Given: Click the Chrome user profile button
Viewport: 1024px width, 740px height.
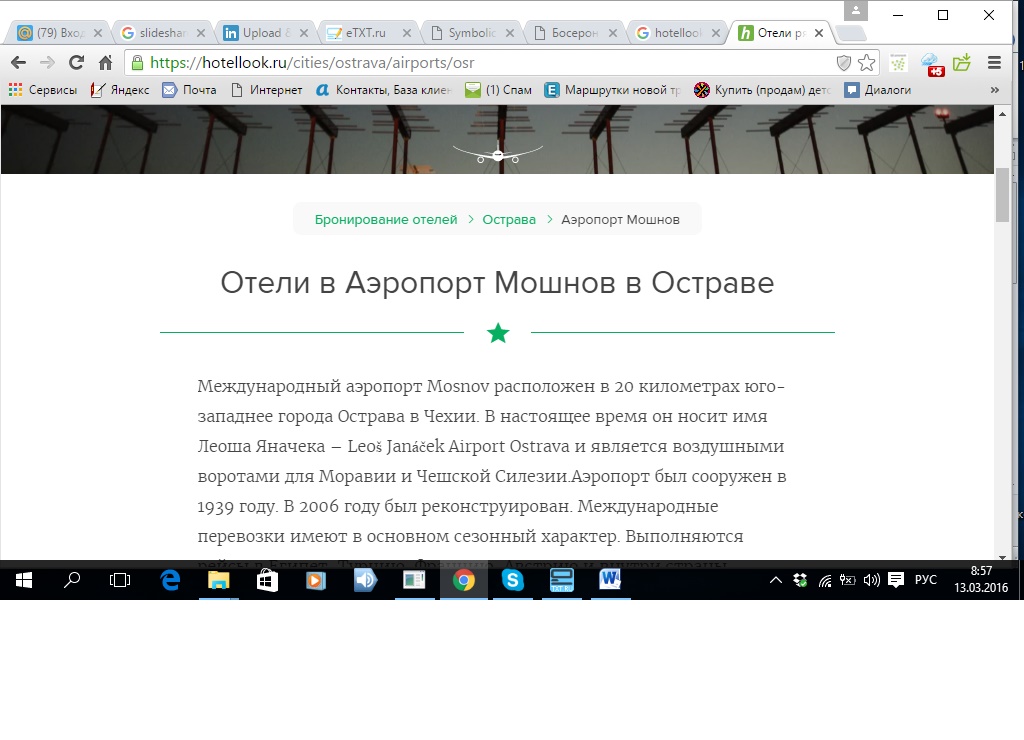Looking at the screenshot, I should [856, 10].
